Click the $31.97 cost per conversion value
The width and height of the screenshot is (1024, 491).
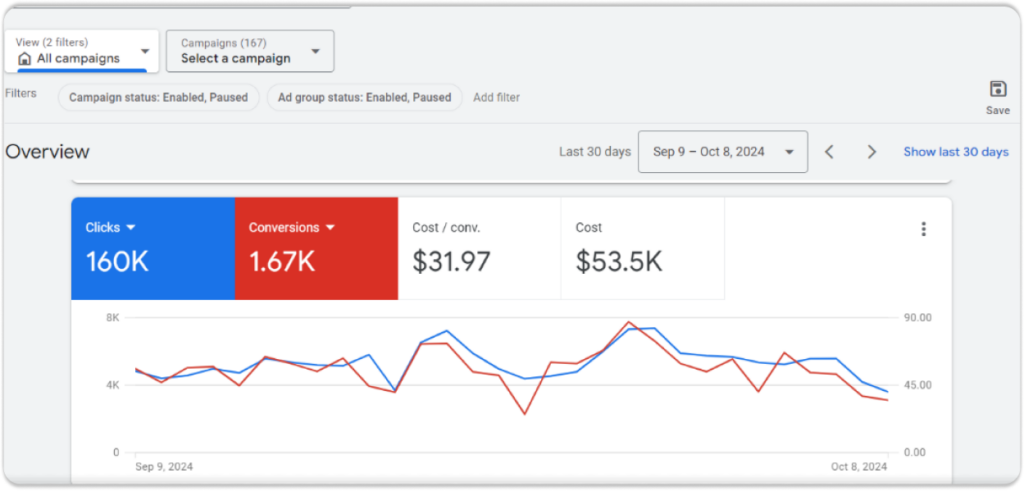[451, 262]
